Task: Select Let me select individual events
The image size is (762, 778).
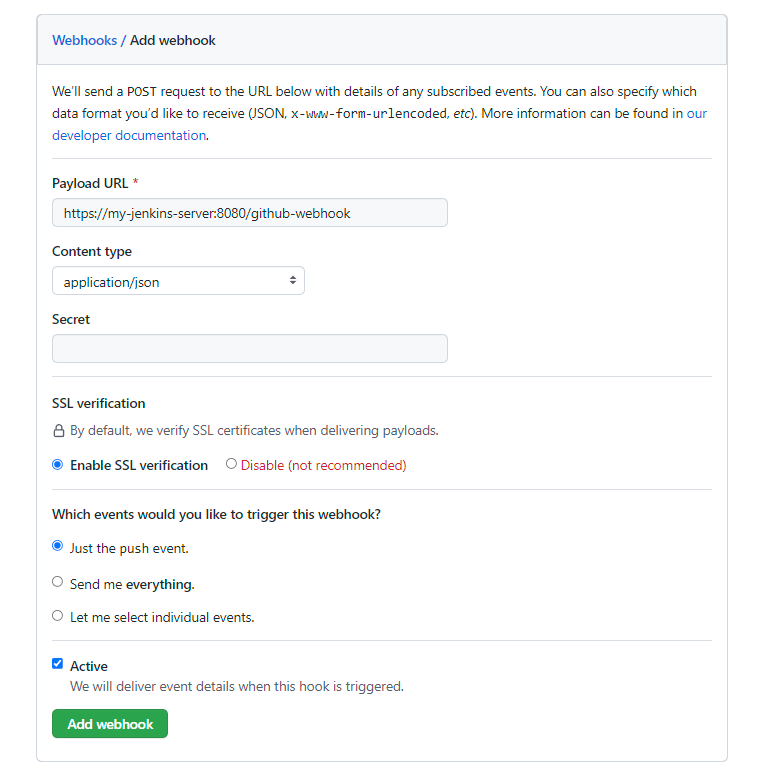Action: (58, 616)
